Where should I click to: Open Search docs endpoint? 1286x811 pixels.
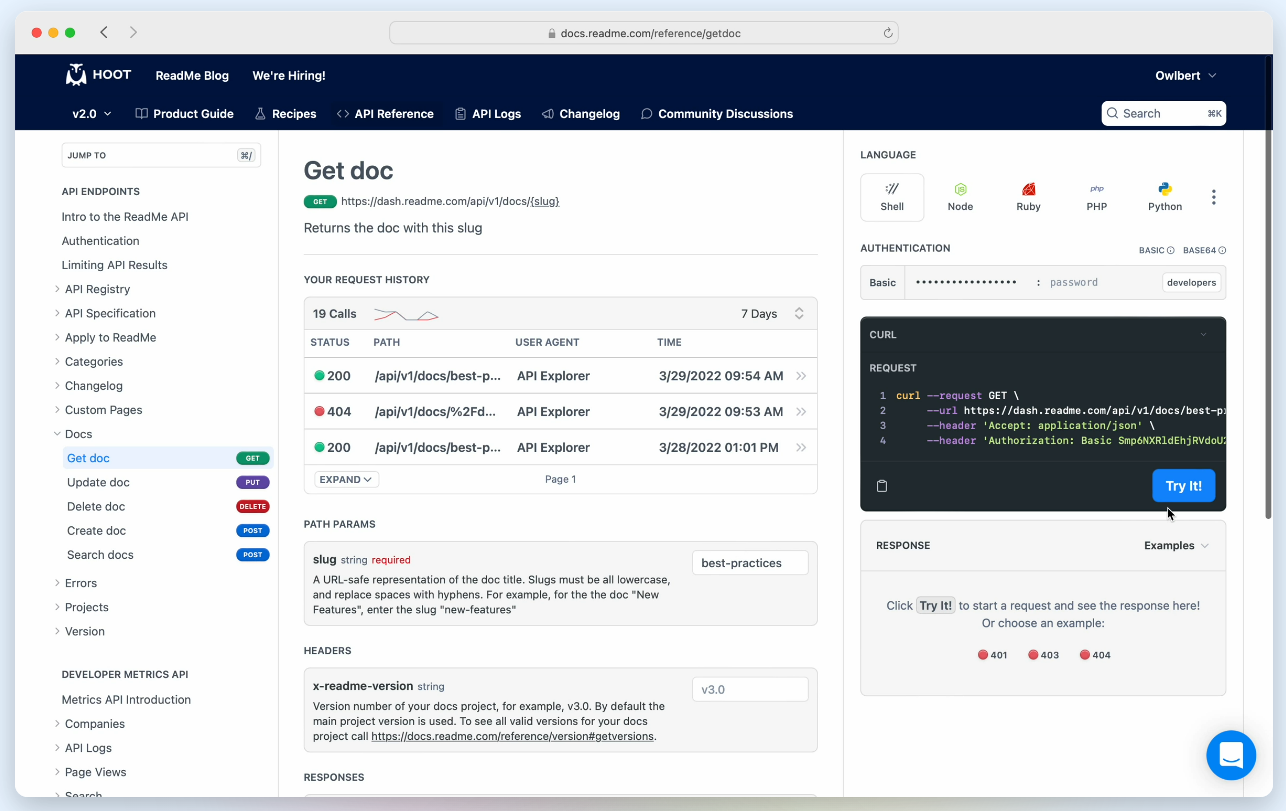pyautogui.click(x=166, y=555)
